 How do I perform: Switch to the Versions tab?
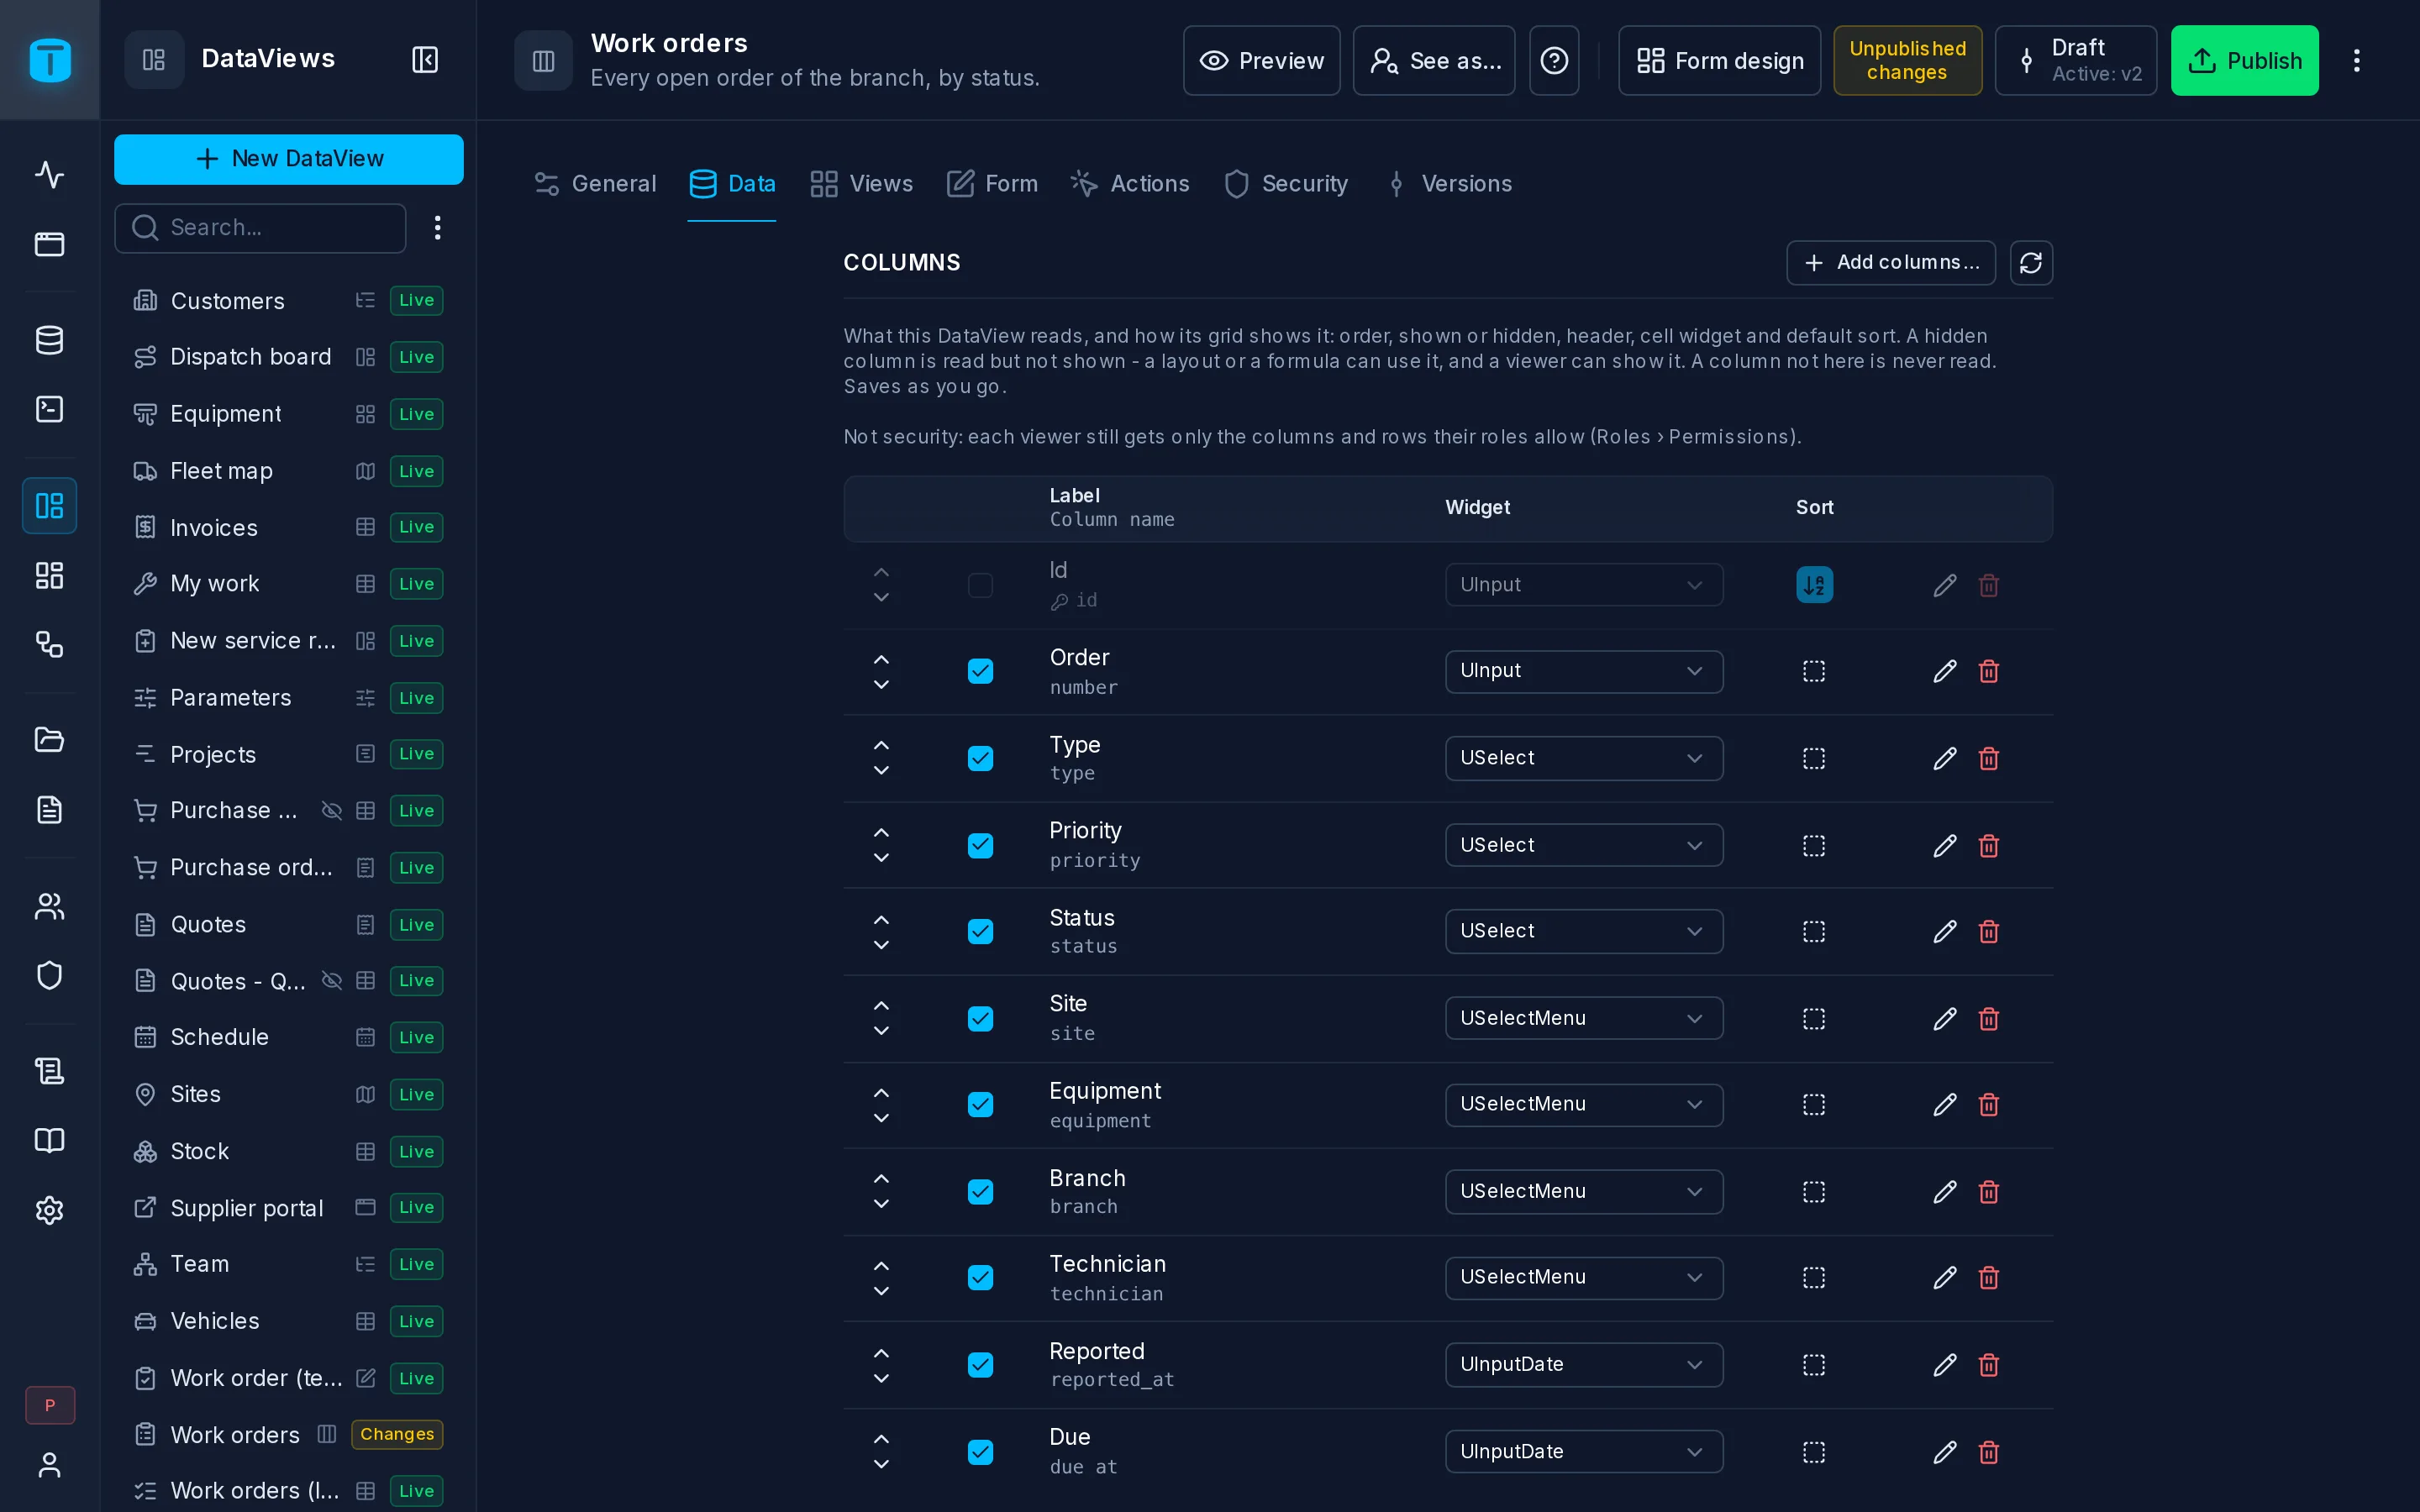point(1449,184)
